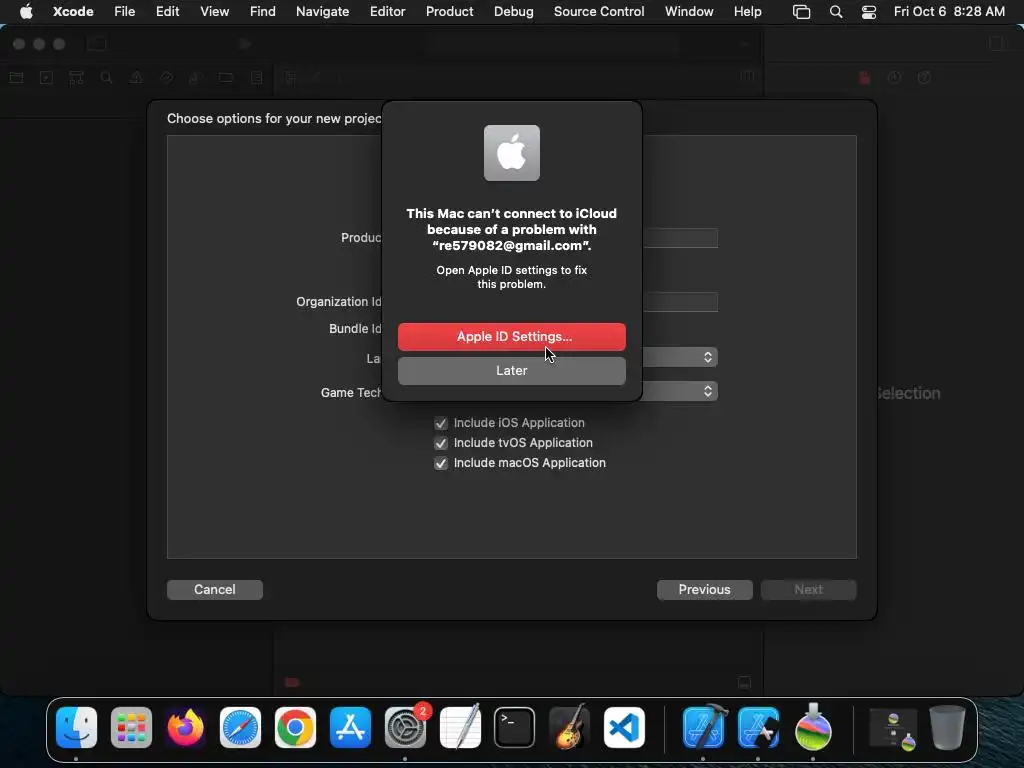Show the Xcode symbol navigator icon
The image size is (1024, 768).
[76, 78]
